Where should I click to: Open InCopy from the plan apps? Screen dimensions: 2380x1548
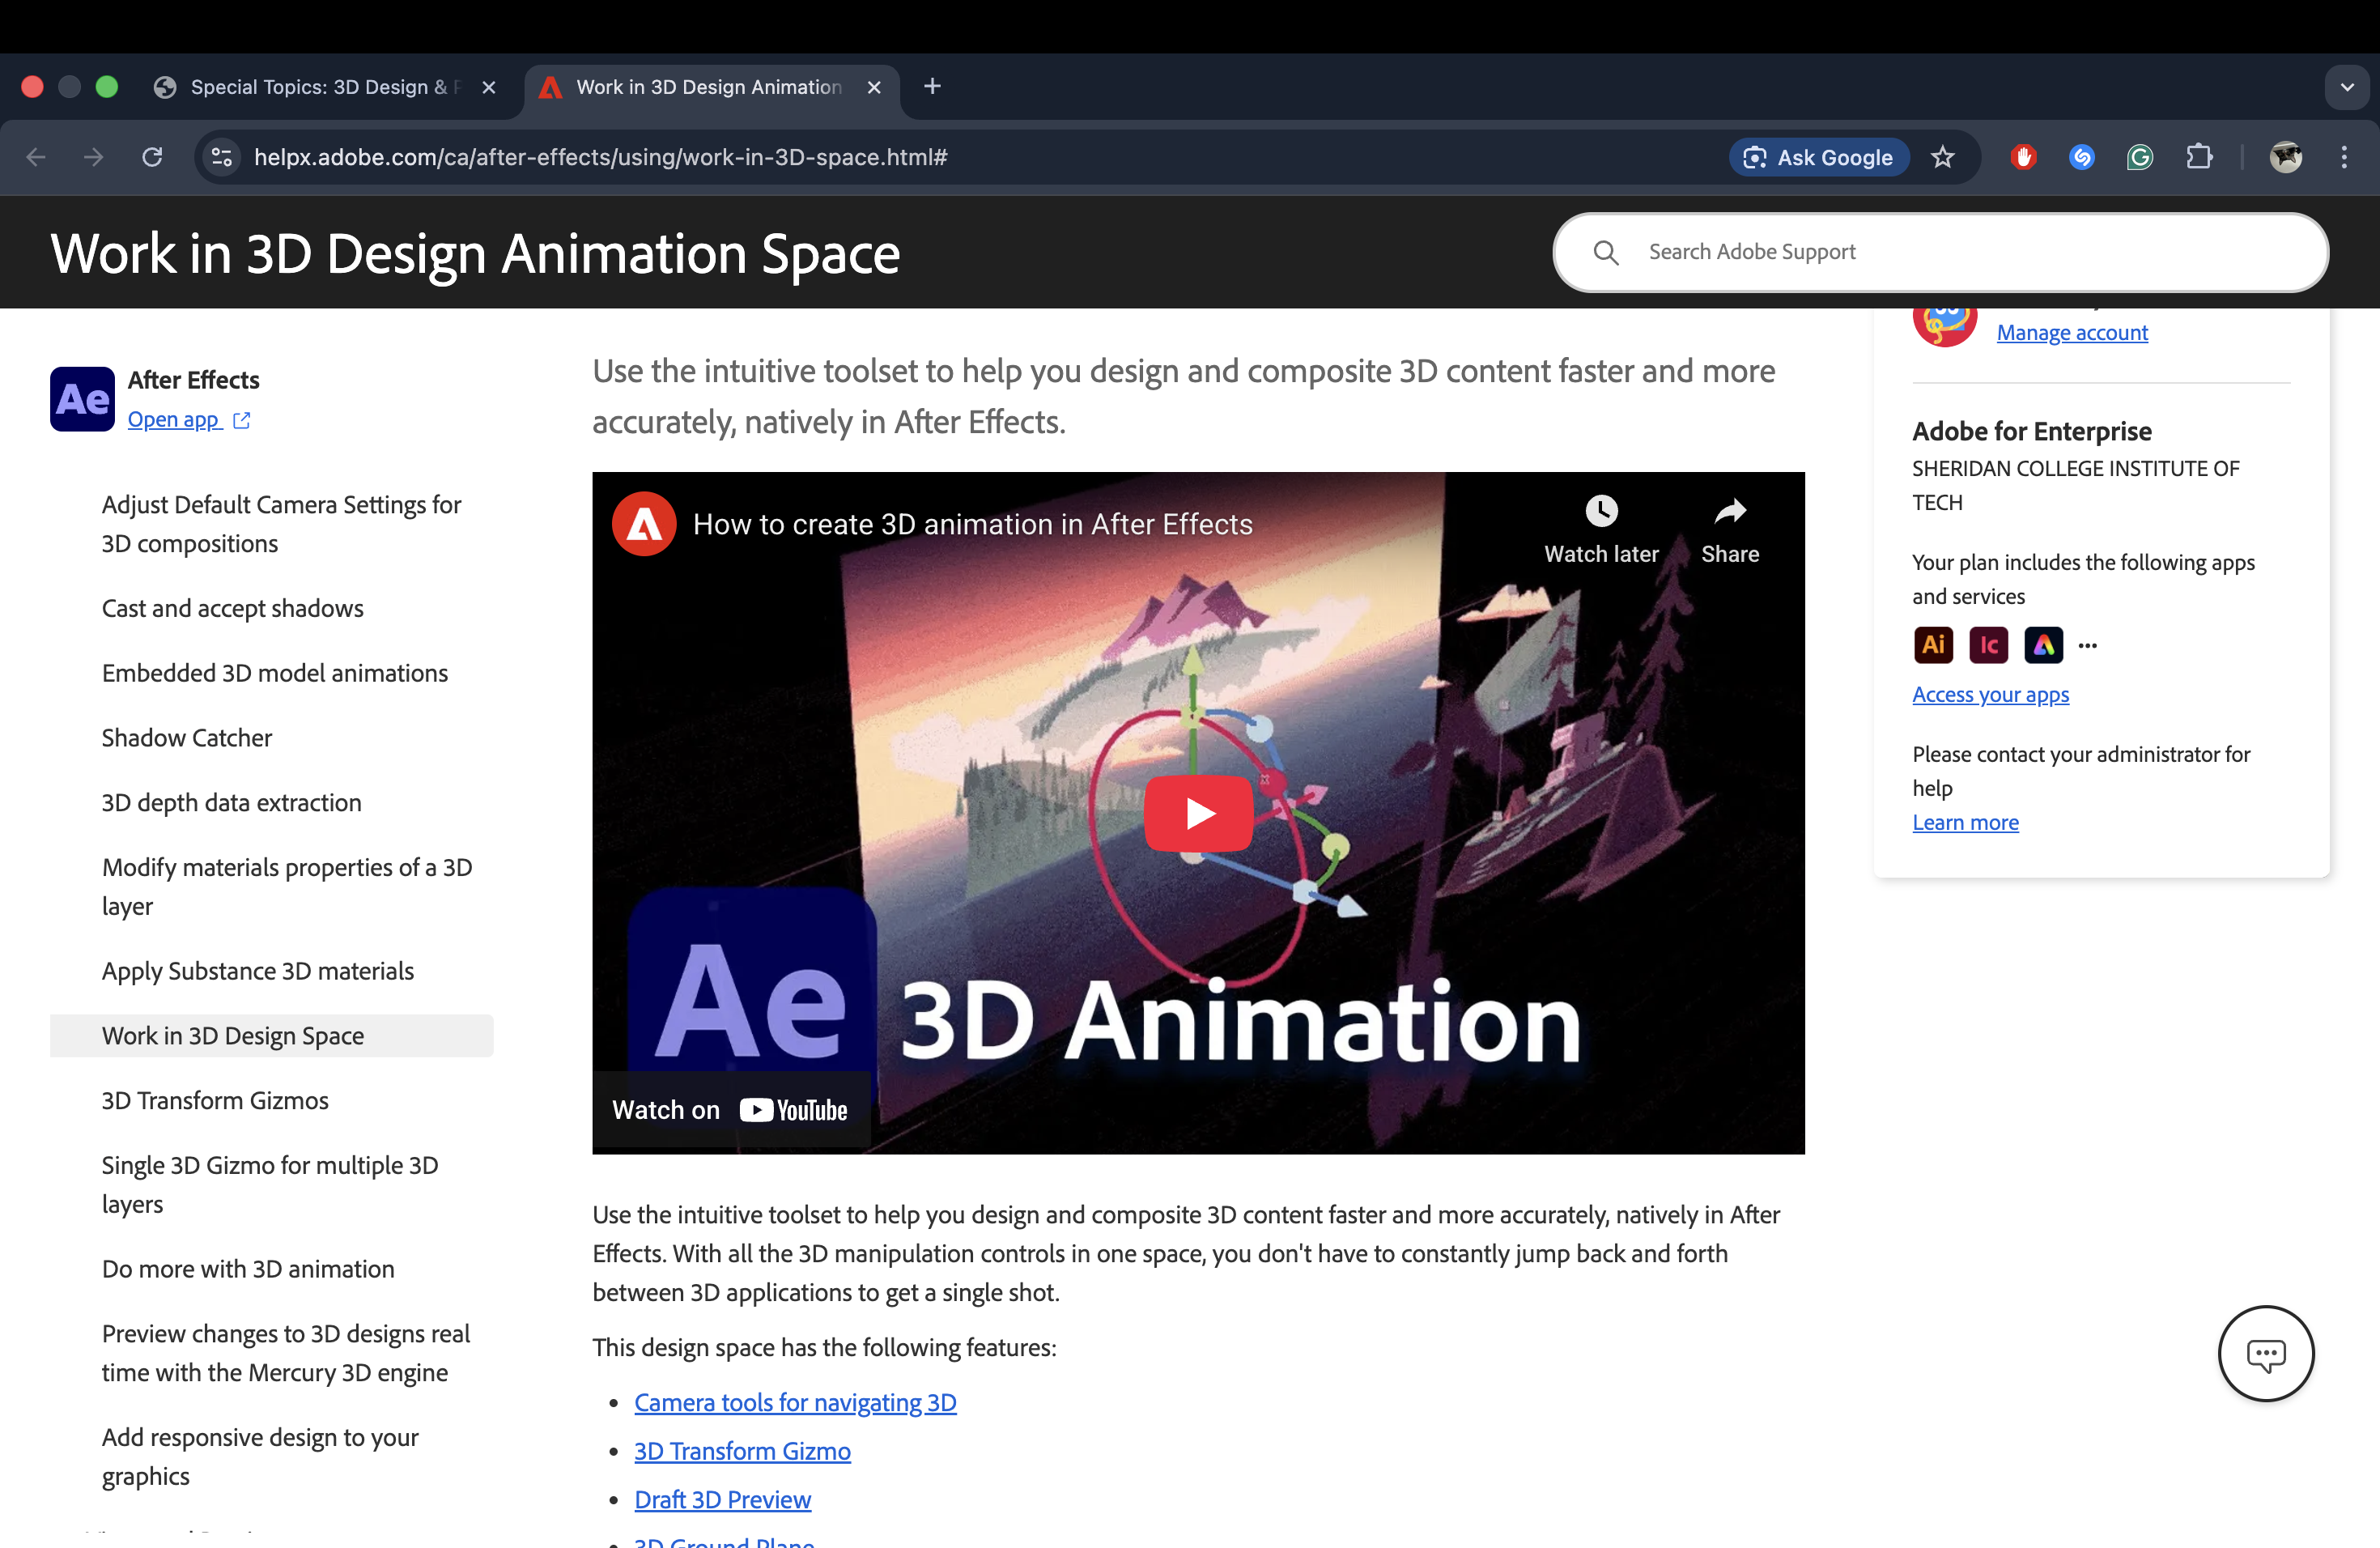(1987, 645)
